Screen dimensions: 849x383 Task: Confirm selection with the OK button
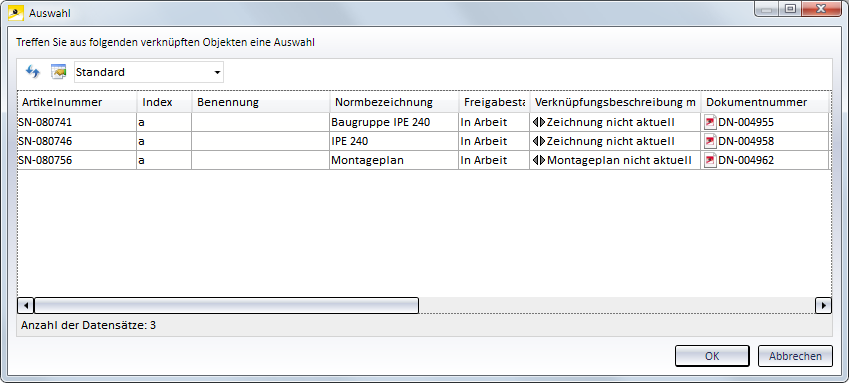coord(712,356)
